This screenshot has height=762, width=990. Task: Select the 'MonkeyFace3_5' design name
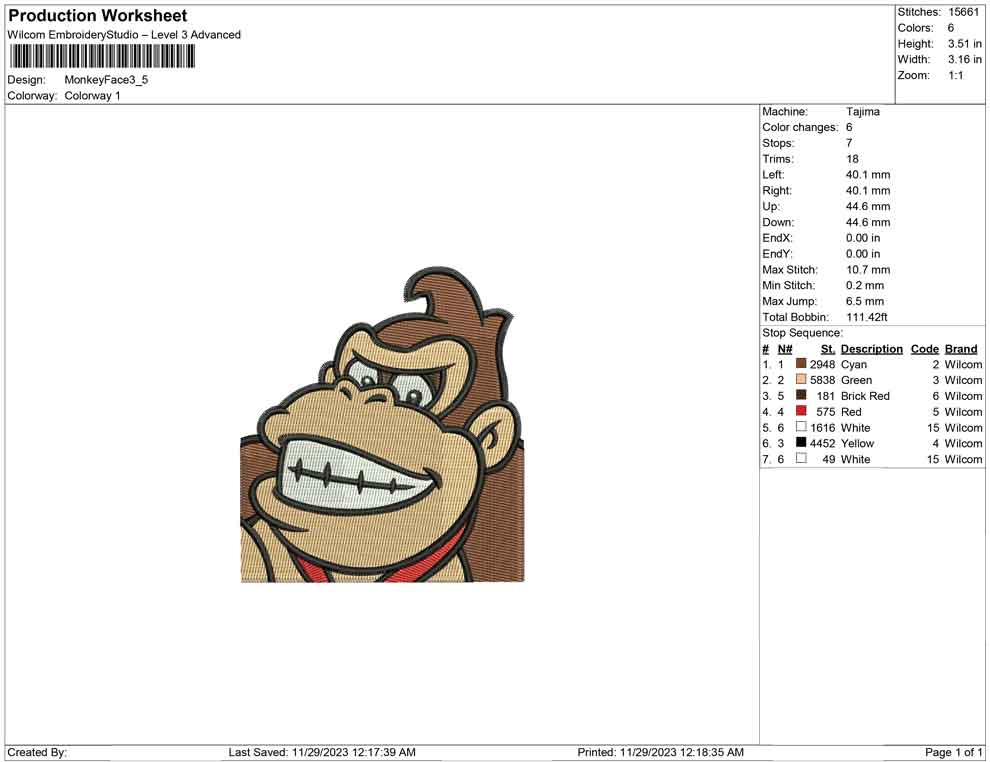pos(106,80)
